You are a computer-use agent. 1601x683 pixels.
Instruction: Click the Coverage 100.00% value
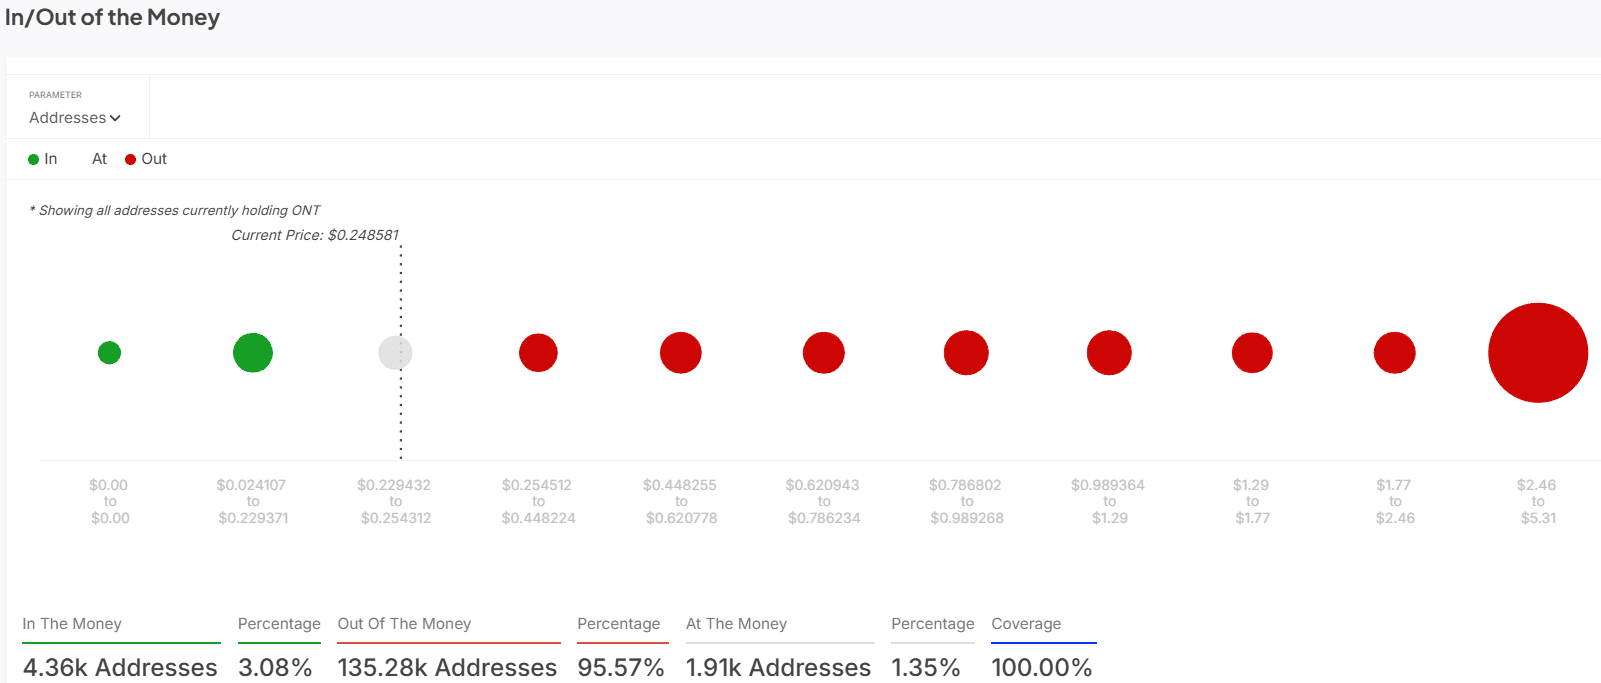pyautogui.click(x=1041, y=667)
